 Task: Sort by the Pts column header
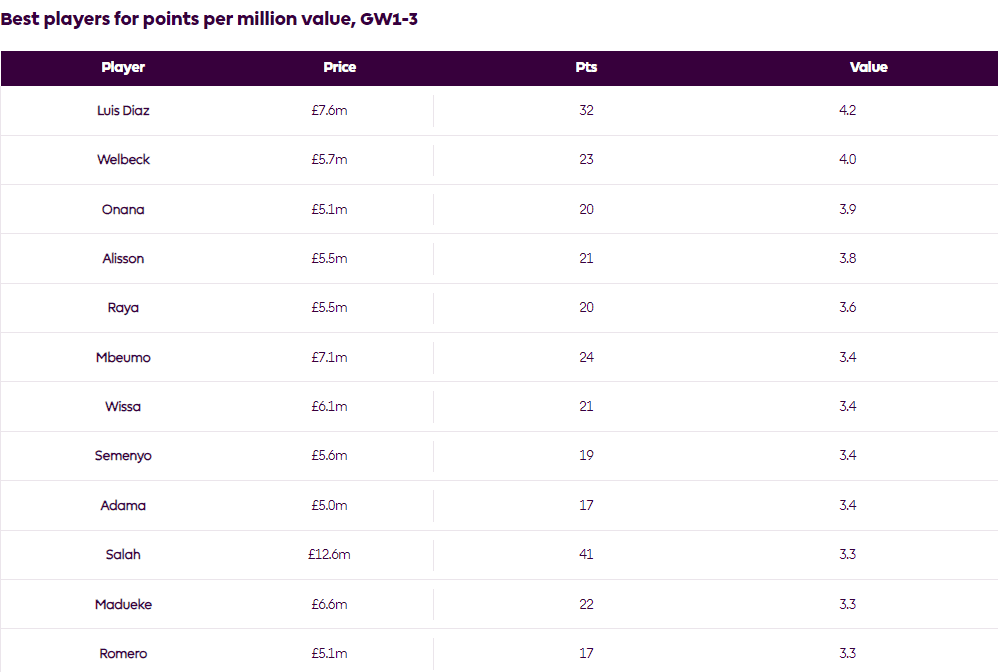pos(586,68)
